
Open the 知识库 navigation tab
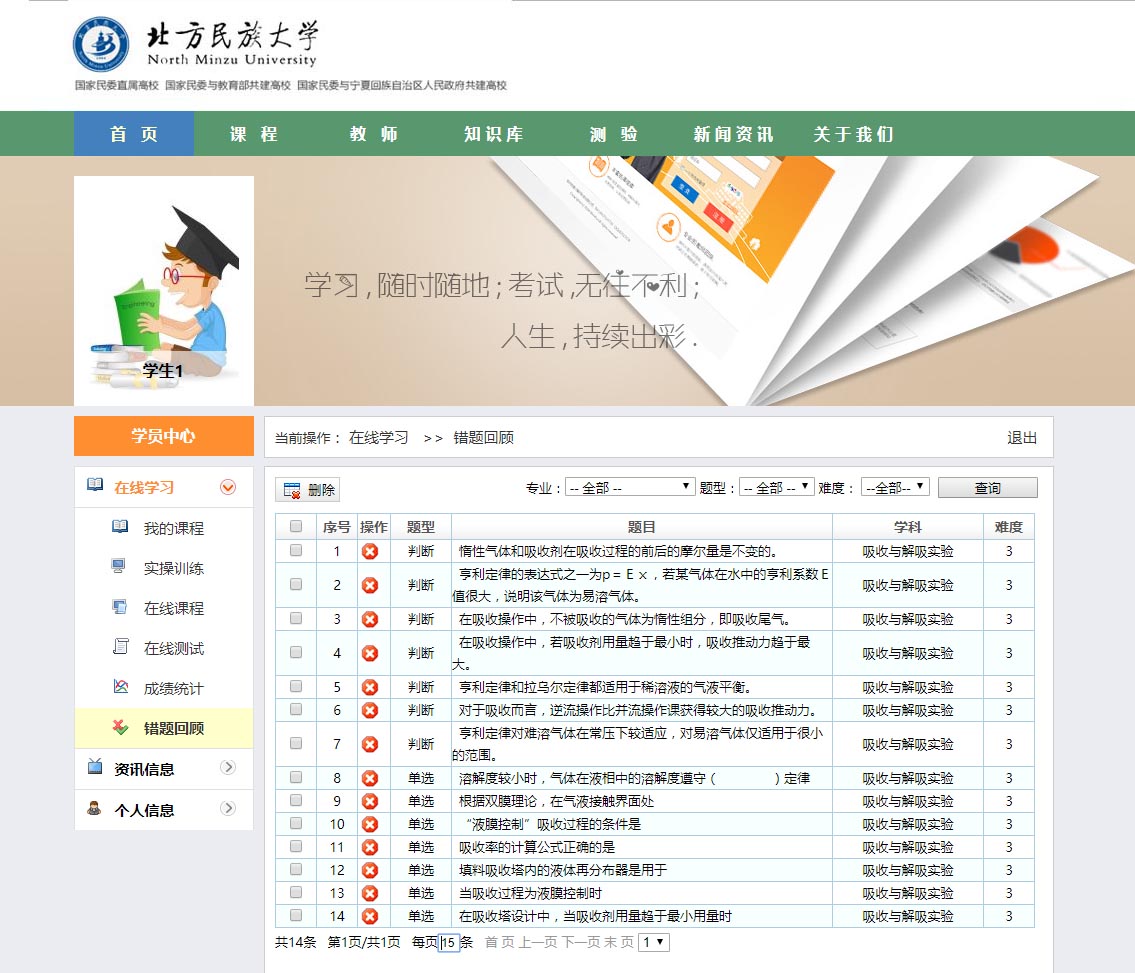(494, 134)
